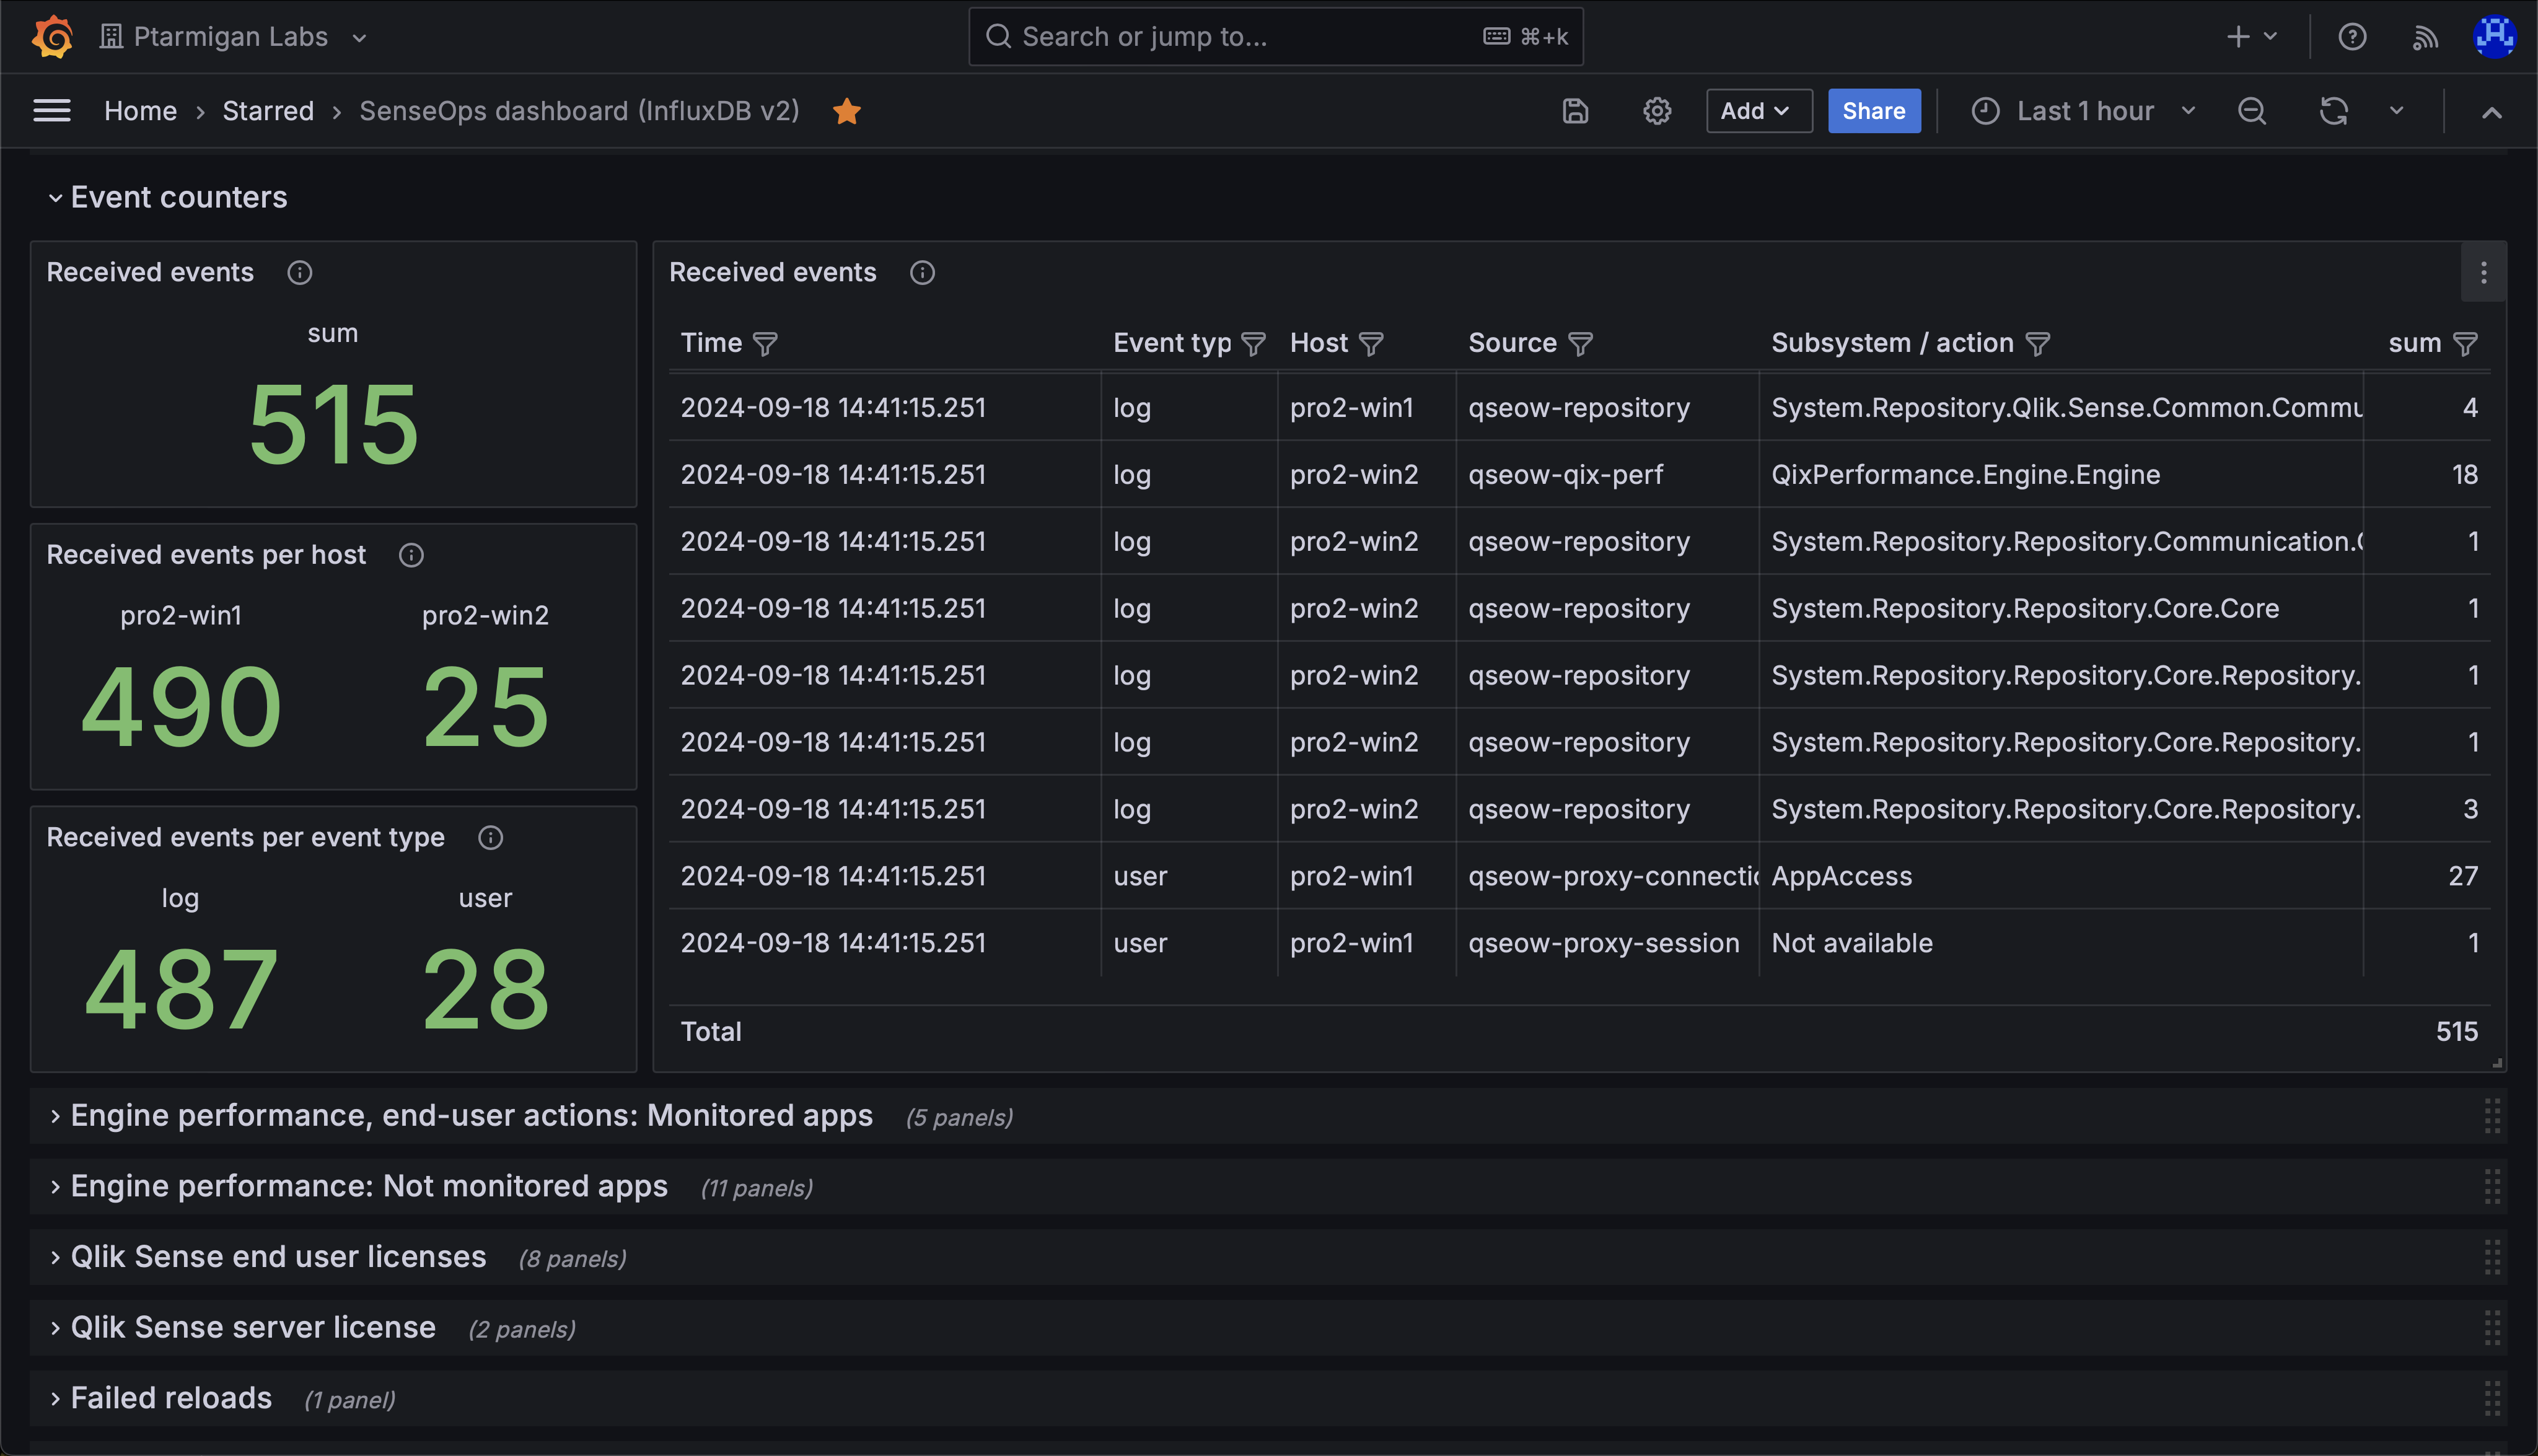Open SenseOps dashboard (InfluxDB v2) breadcrumb
The image size is (2538, 1456).
[579, 110]
